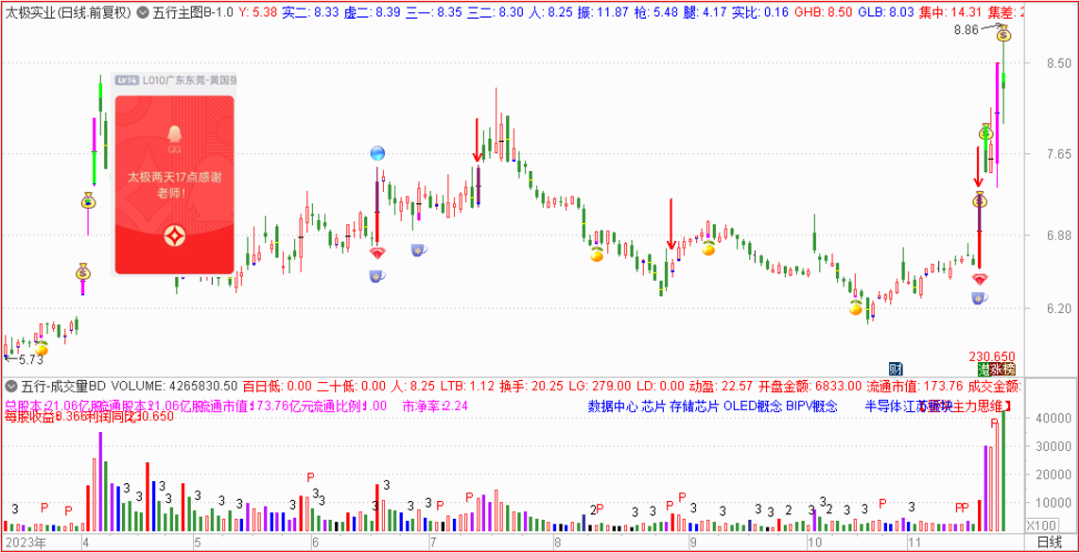1080x553 pixels.
Task: Click the money bag icon at 8.86 peak
Action: click(1005, 33)
